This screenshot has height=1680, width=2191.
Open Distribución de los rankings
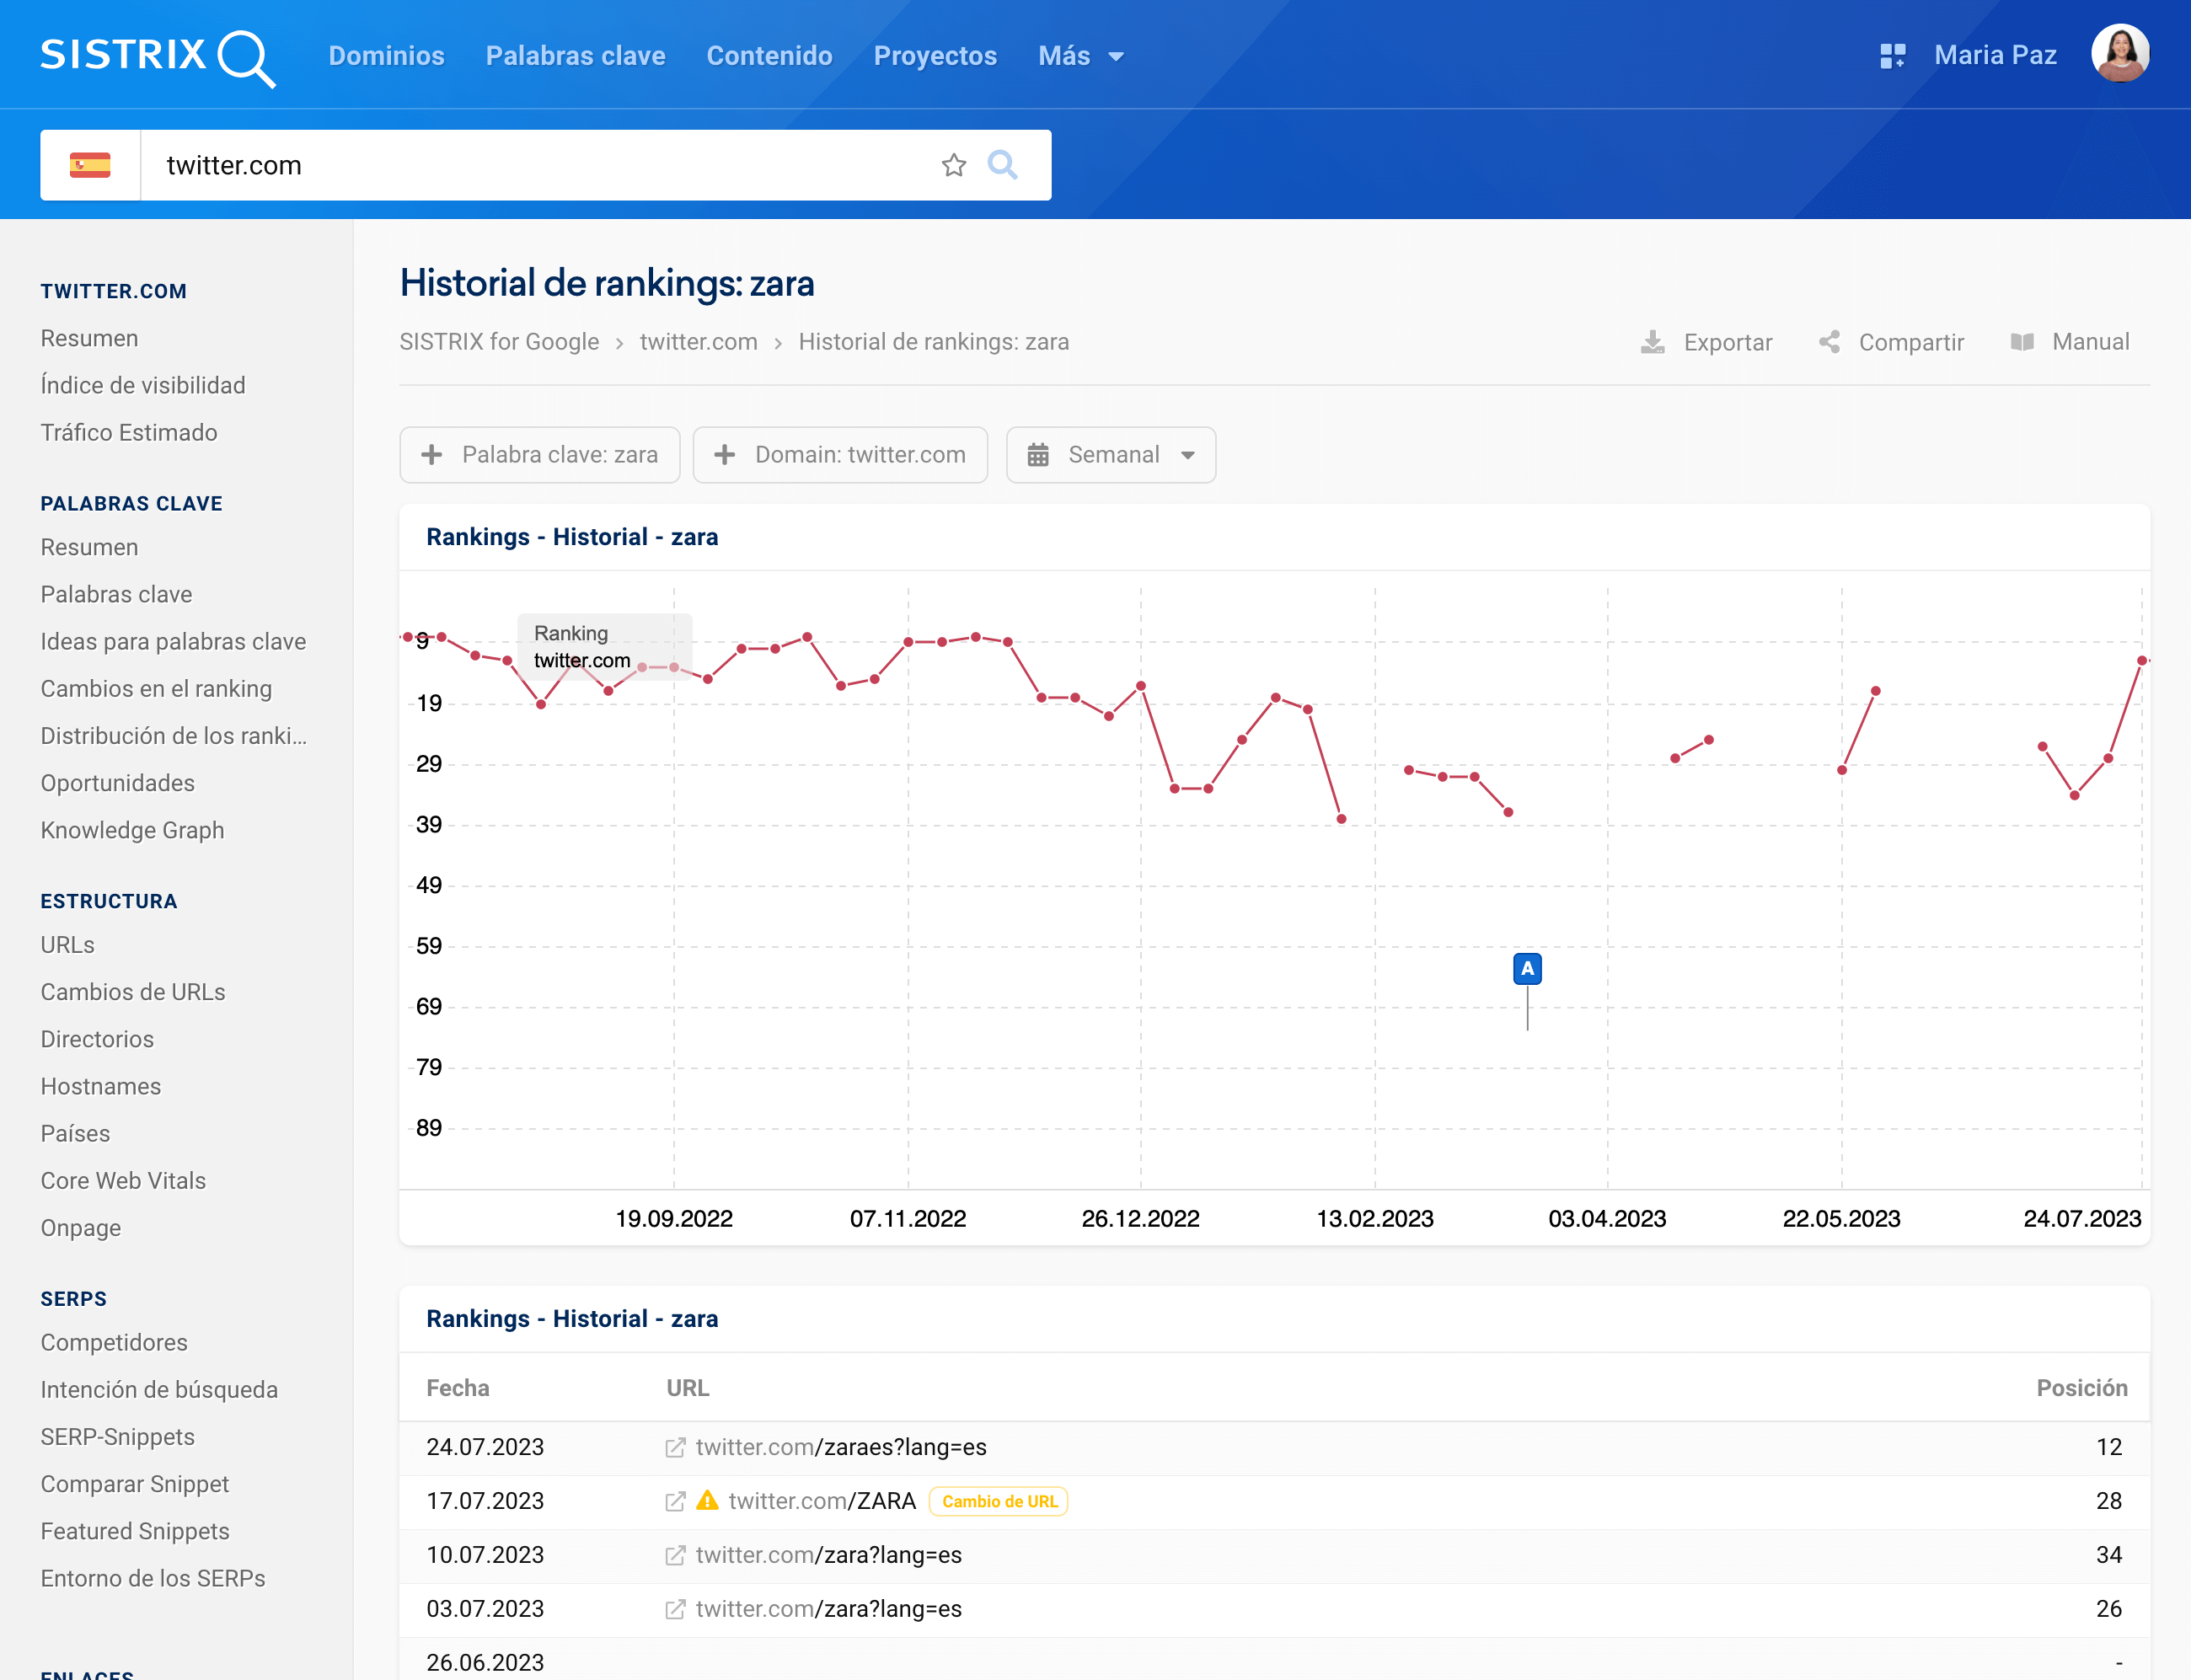coord(174,735)
